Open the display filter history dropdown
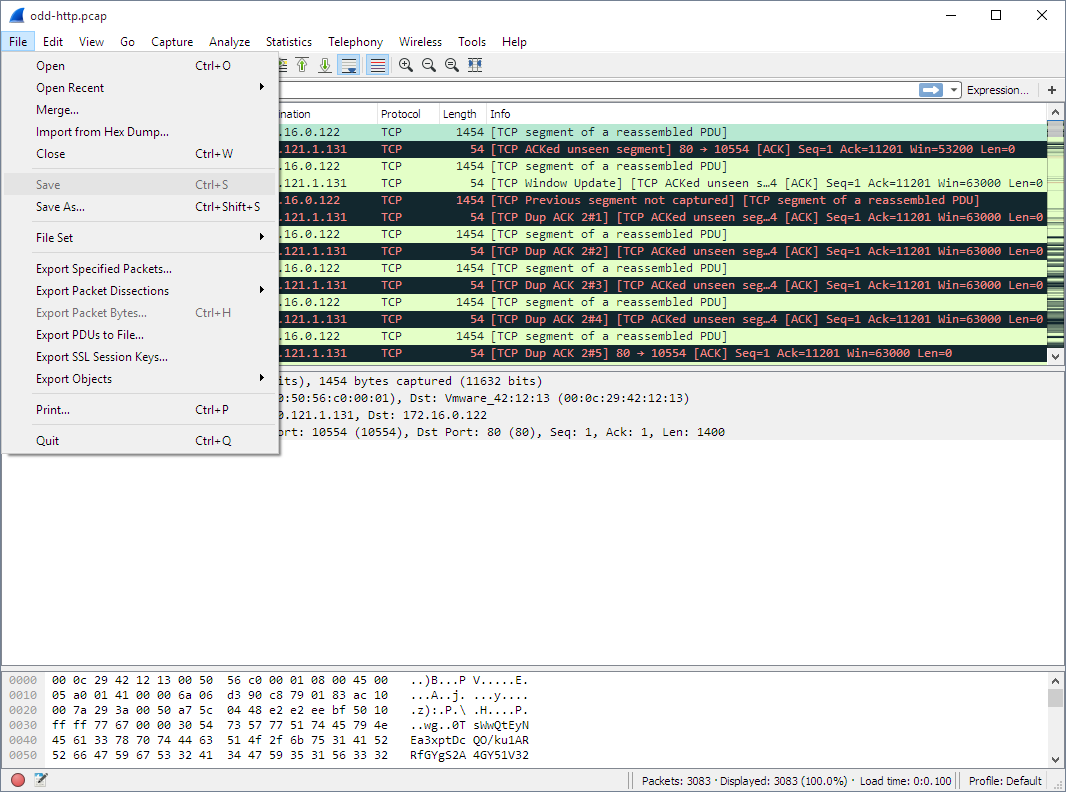The height and width of the screenshot is (792, 1066). tap(953, 90)
